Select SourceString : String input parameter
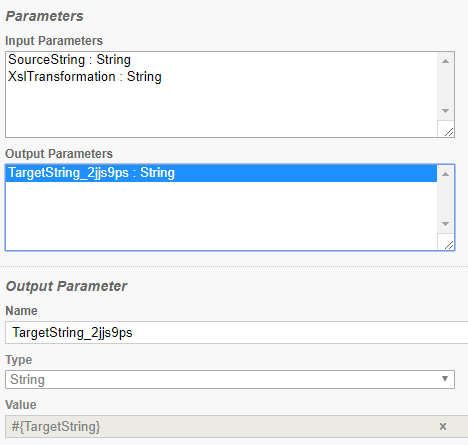This screenshot has width=468, height=445. [x=69, y=60]
